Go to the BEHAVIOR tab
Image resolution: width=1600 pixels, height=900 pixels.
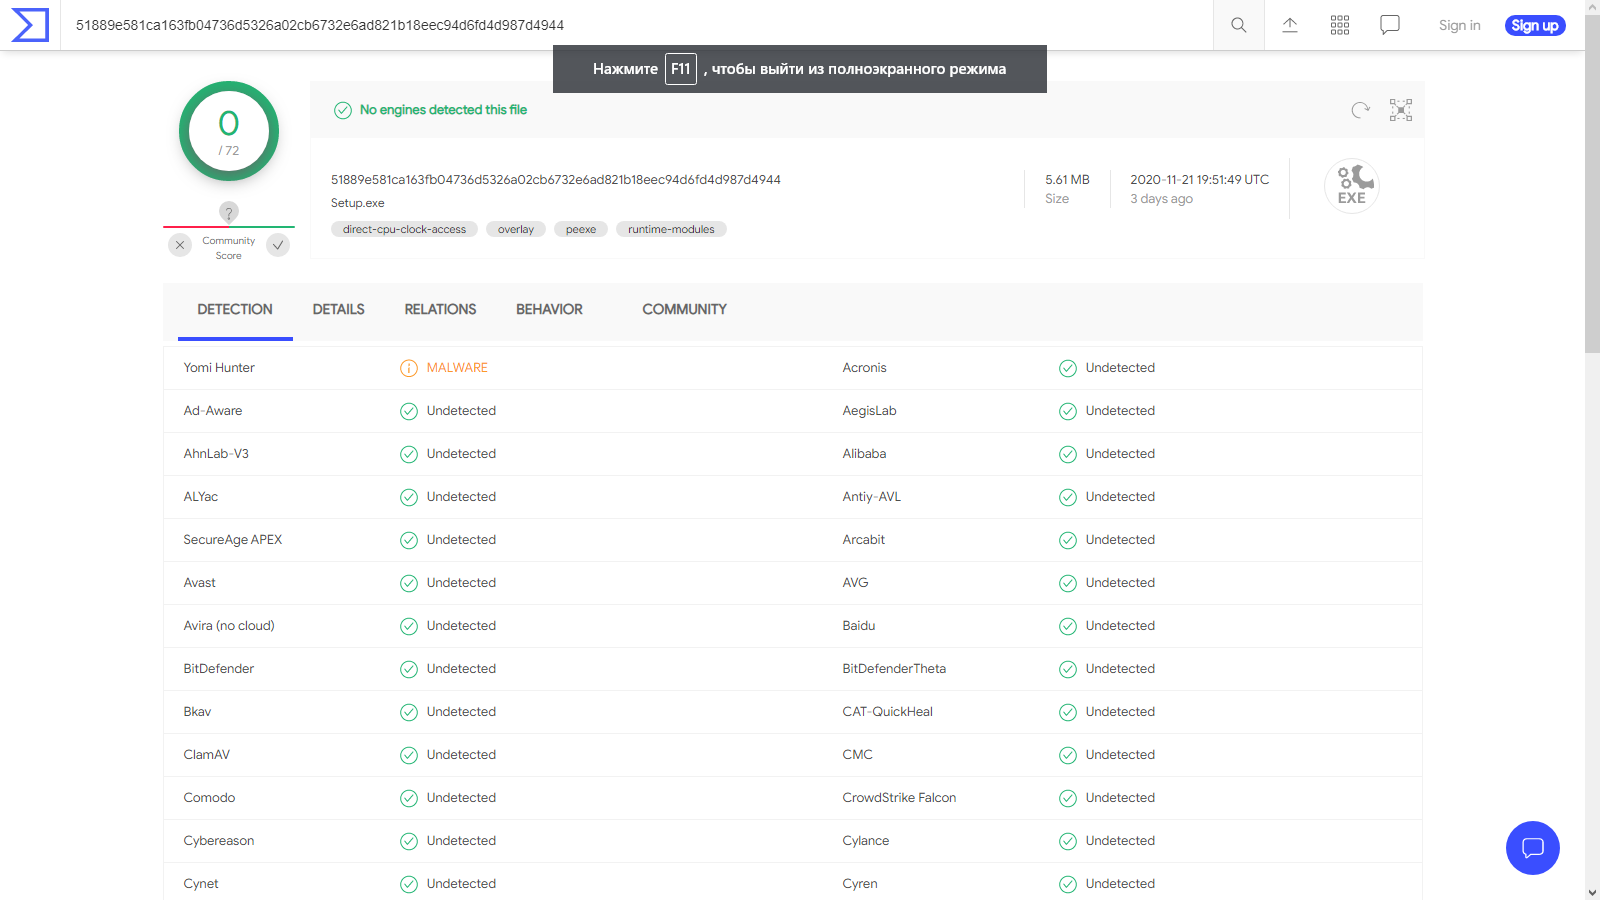(x=549, y=310)
